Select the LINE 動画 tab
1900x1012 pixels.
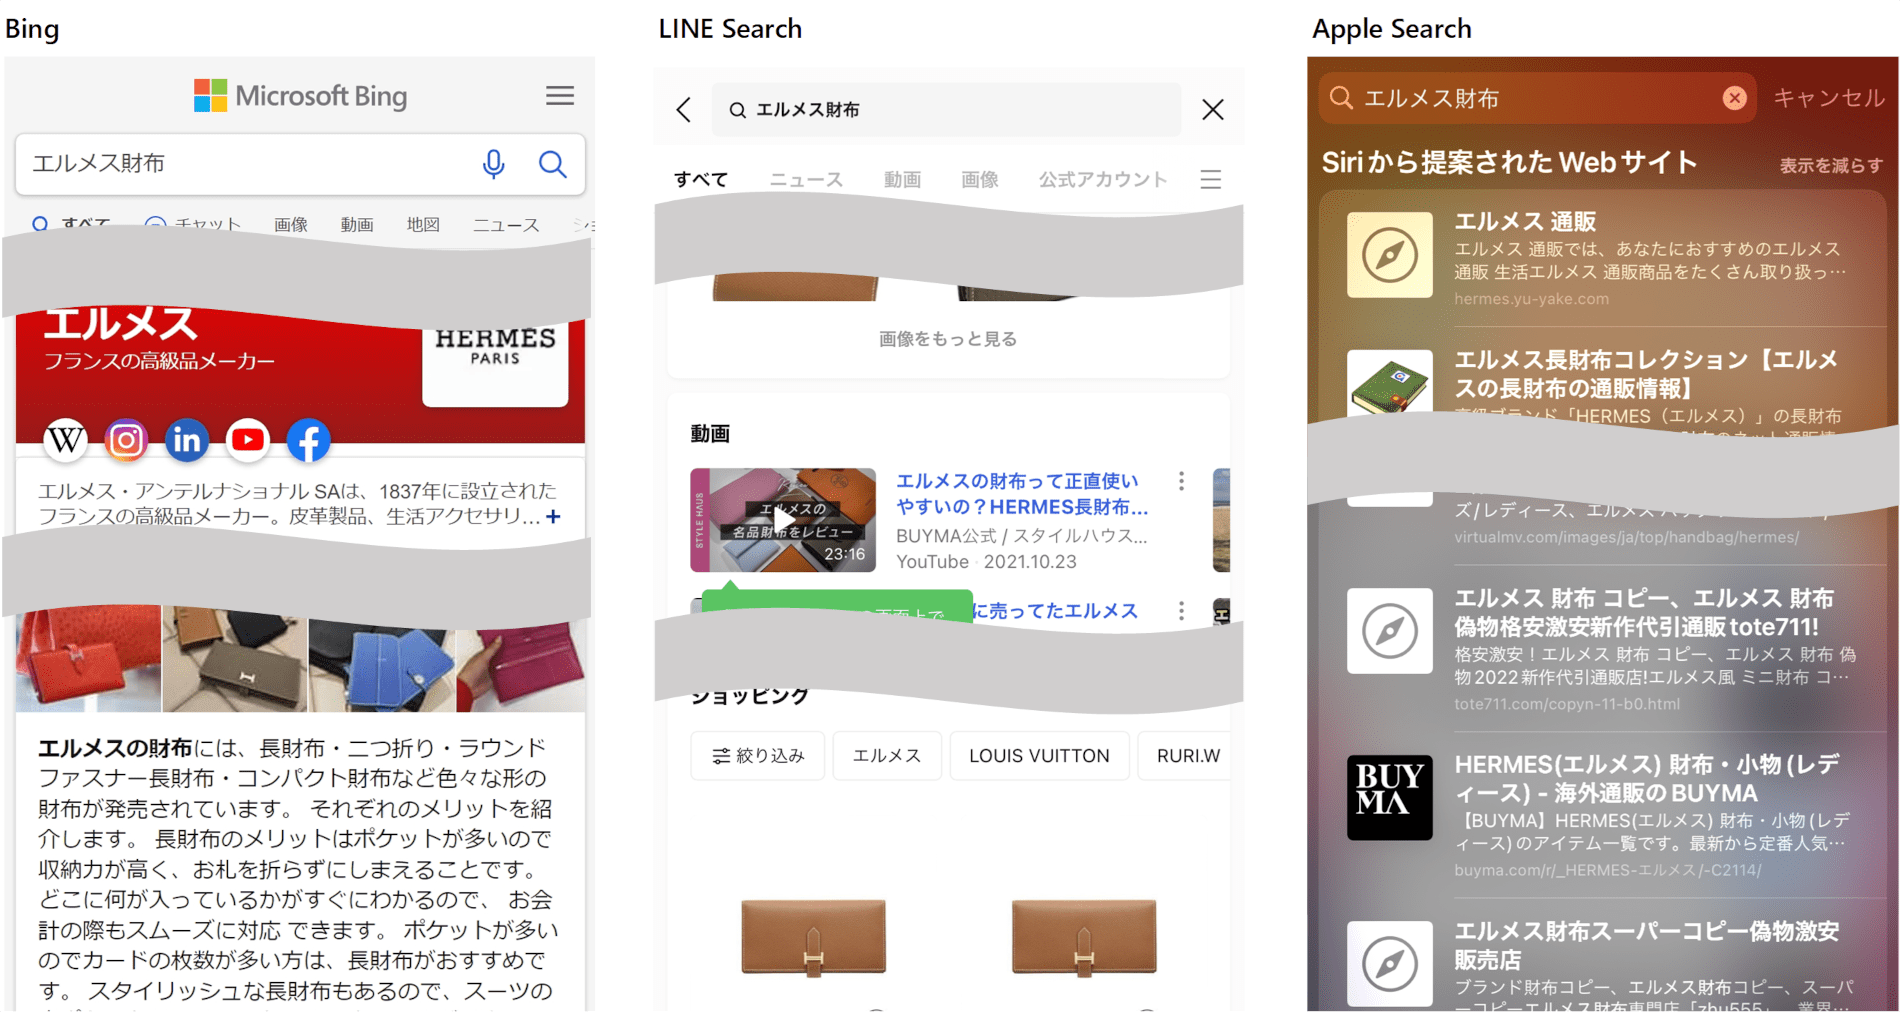[x=902, y=179]
